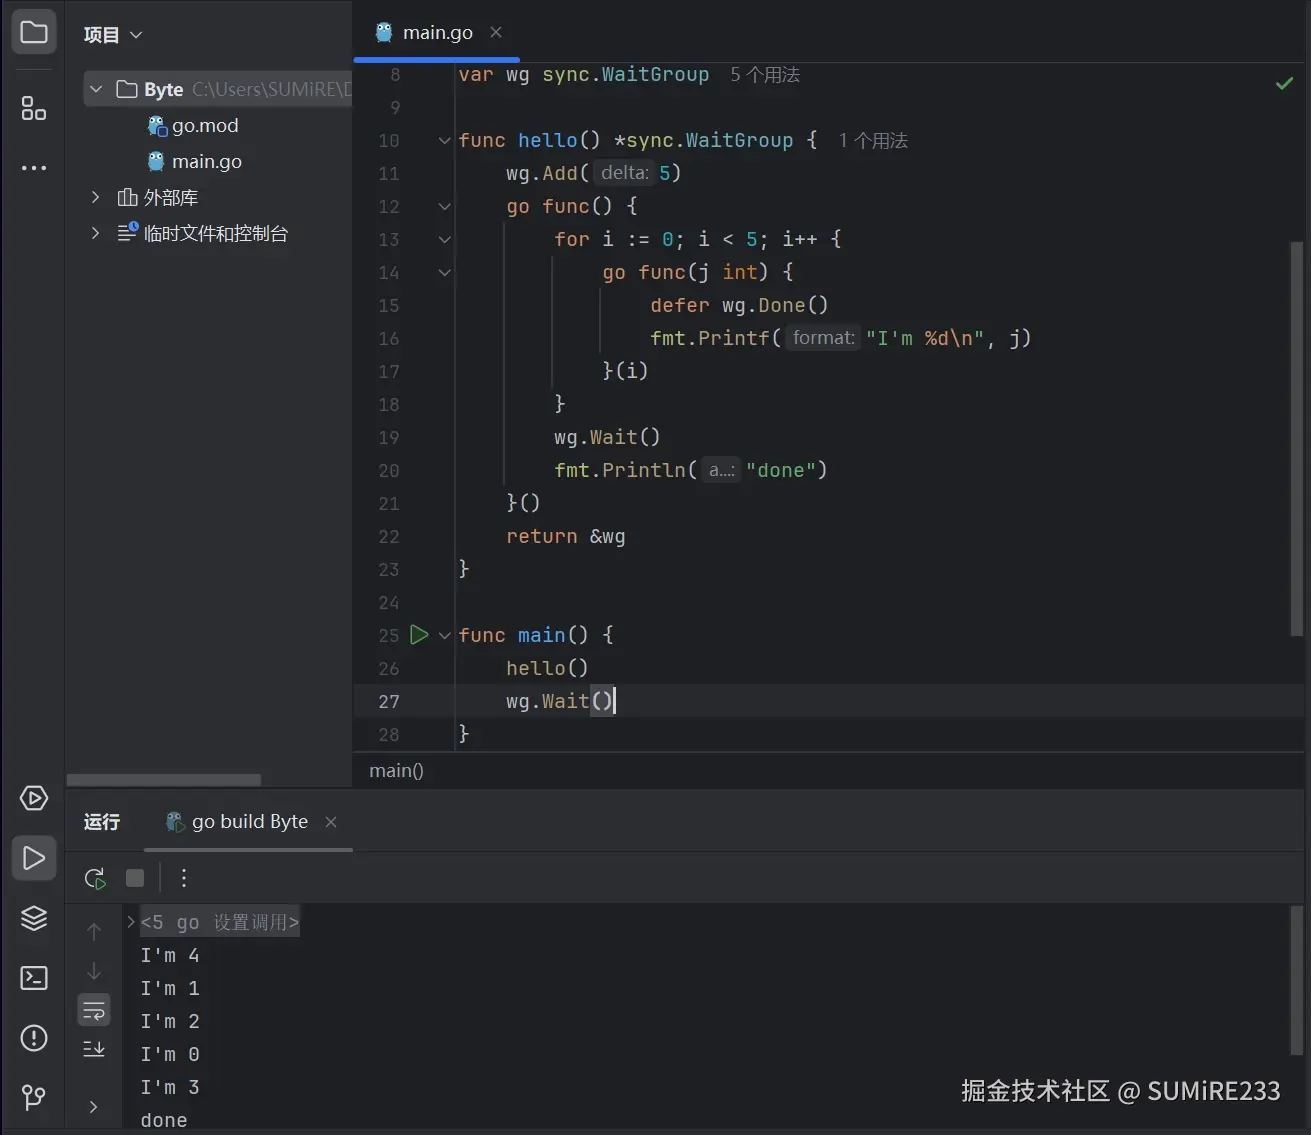Close the 'go build Byte' run tab

(x=331, y=822)
